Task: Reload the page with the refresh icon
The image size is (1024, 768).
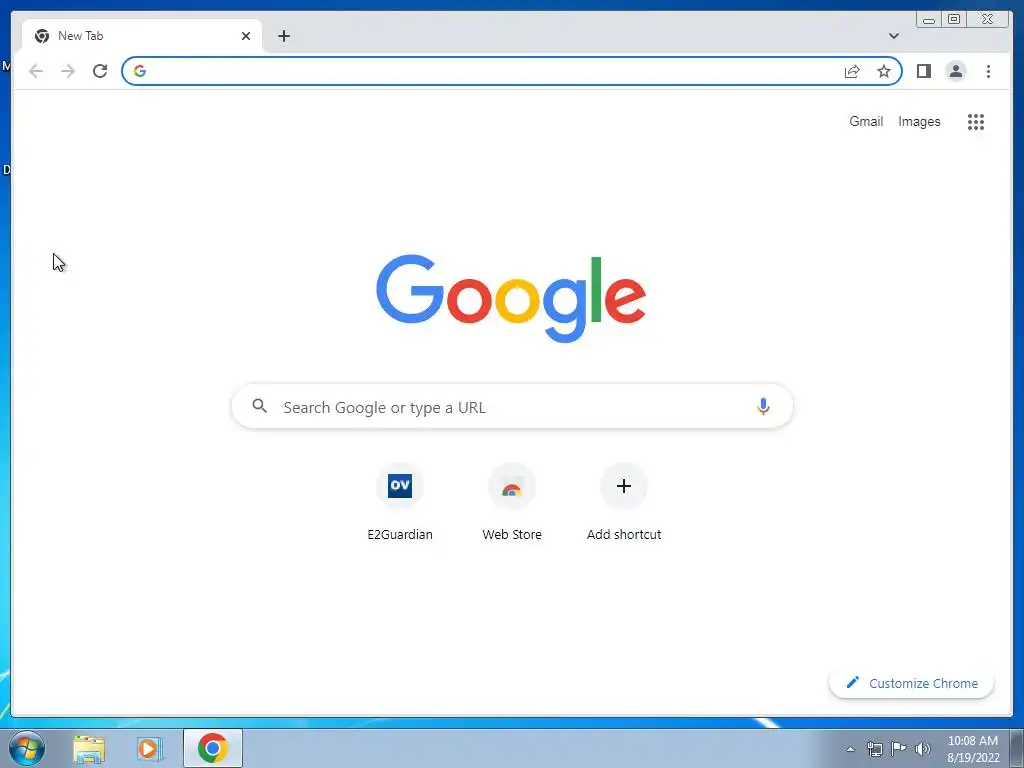Action: point(100,71)
